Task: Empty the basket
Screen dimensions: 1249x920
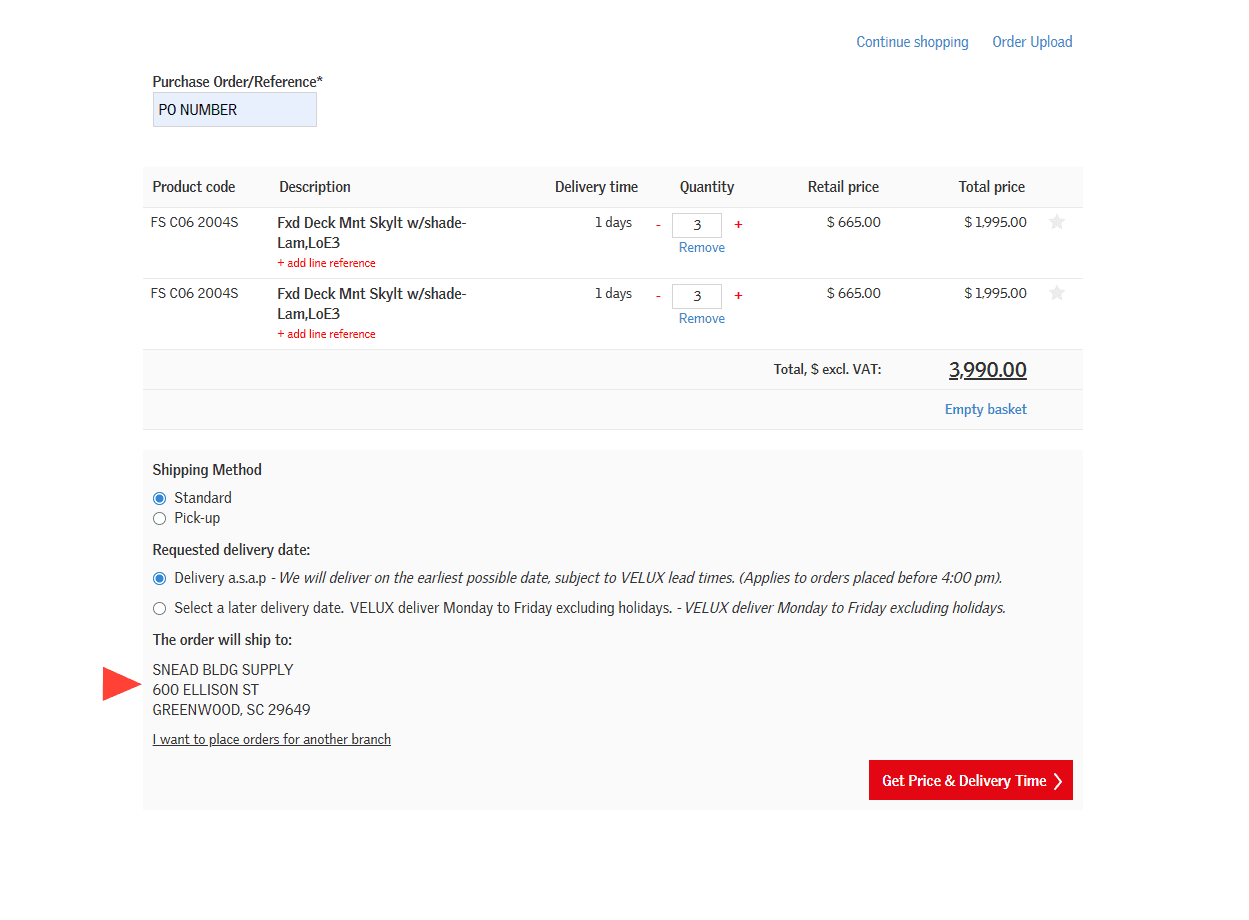Action: pyautogui.click(x=986, y=409)
